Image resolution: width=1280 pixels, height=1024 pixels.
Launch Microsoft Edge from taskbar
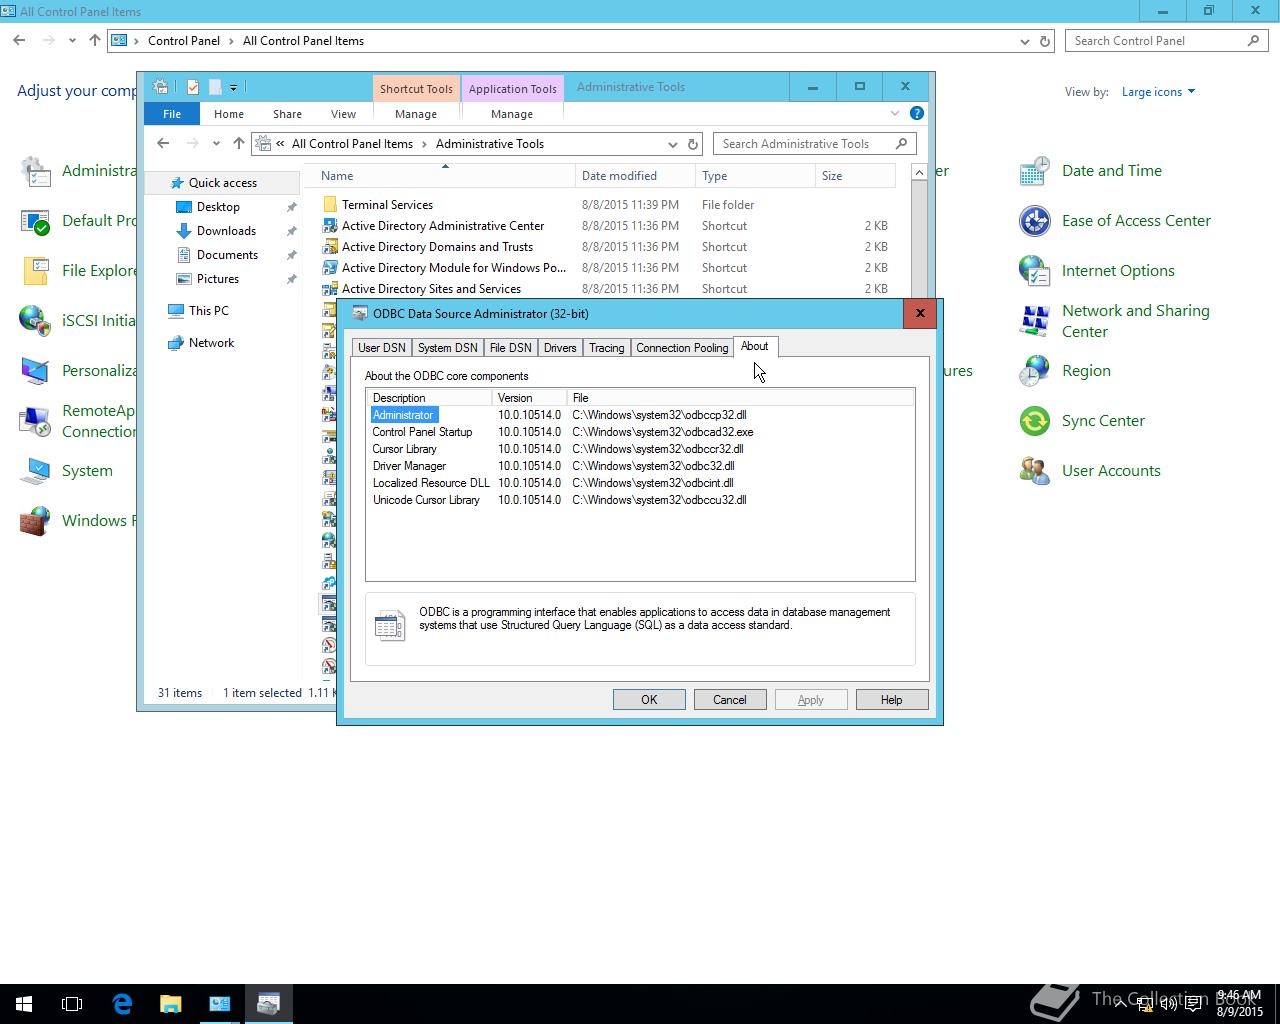tap(122, 1004)
